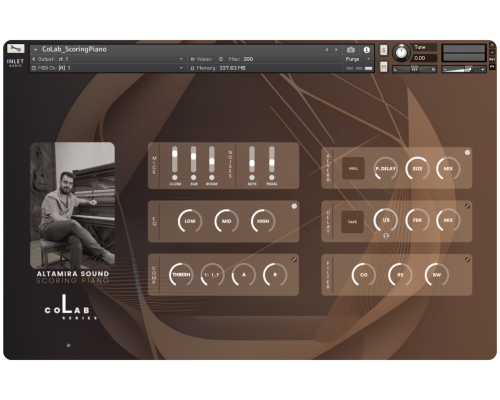Toggle the Sub mic on/off dot
Screen dimensions: 500x400
[193, 177]
